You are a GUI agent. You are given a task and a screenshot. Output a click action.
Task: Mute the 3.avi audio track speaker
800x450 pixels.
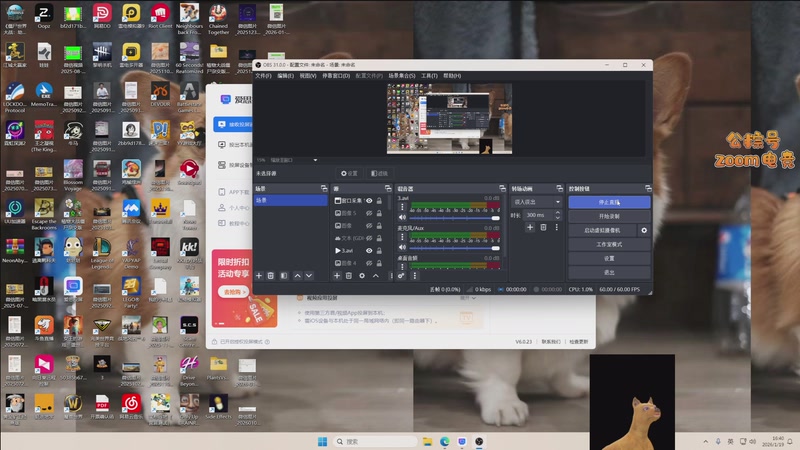point(403,218)
